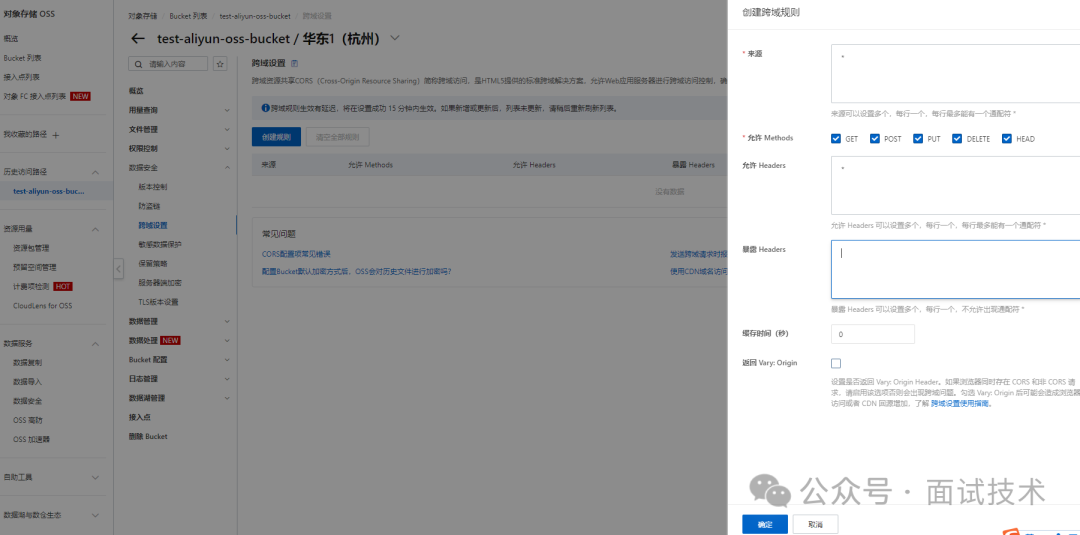Open the doc icon beside CORS settings title
This screenshot has height=535, width=1080.
(295, 63)
